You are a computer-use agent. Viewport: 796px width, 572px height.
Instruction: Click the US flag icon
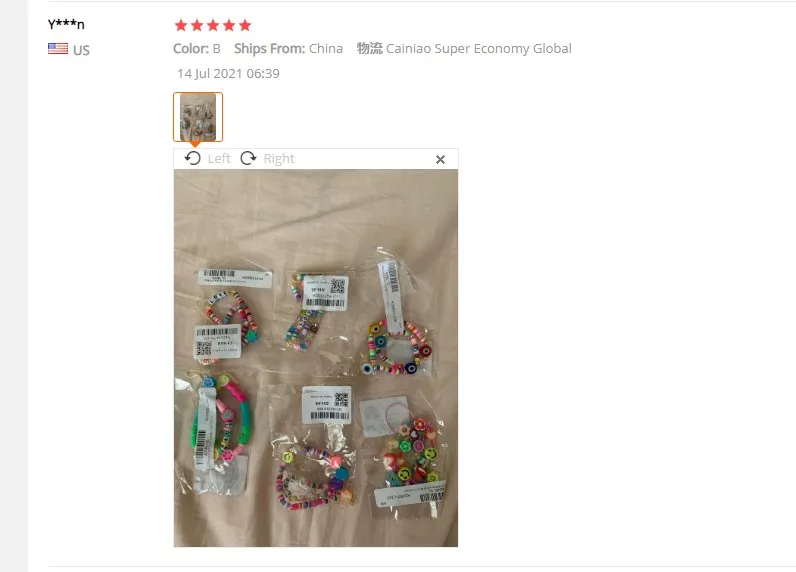(x=58, y=49)
